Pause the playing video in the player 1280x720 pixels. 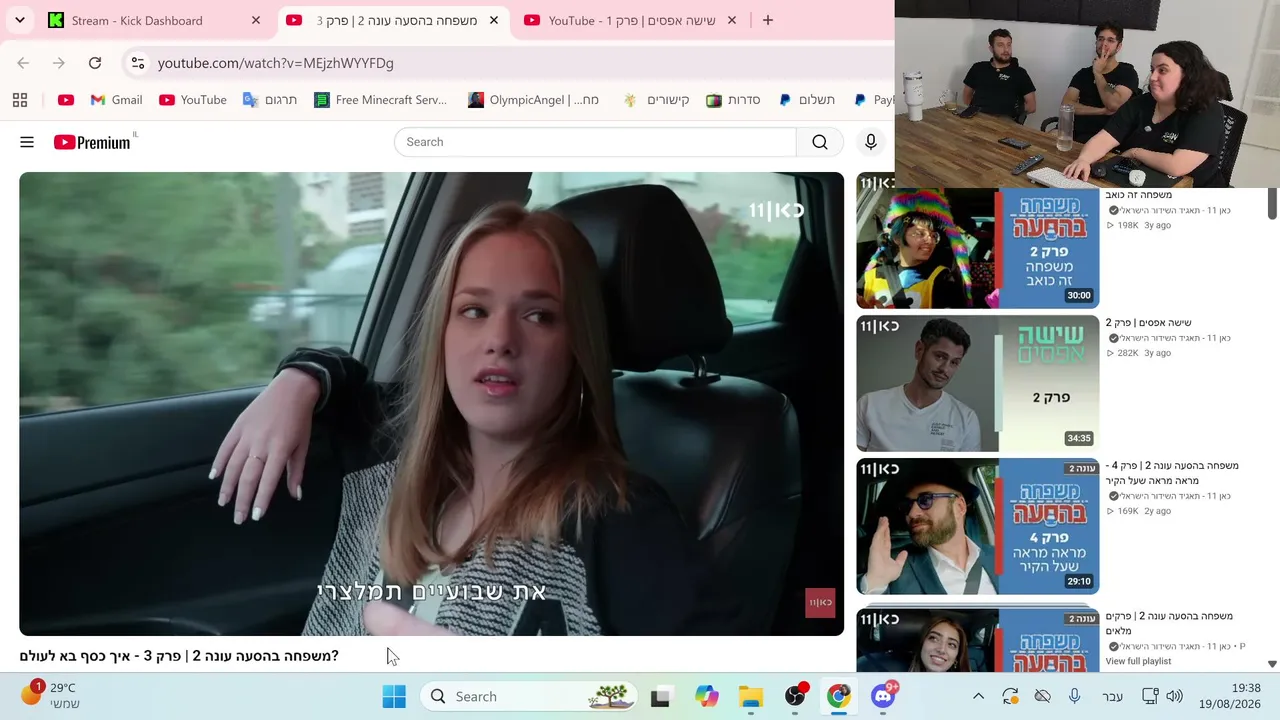click(x=431, y=404)
